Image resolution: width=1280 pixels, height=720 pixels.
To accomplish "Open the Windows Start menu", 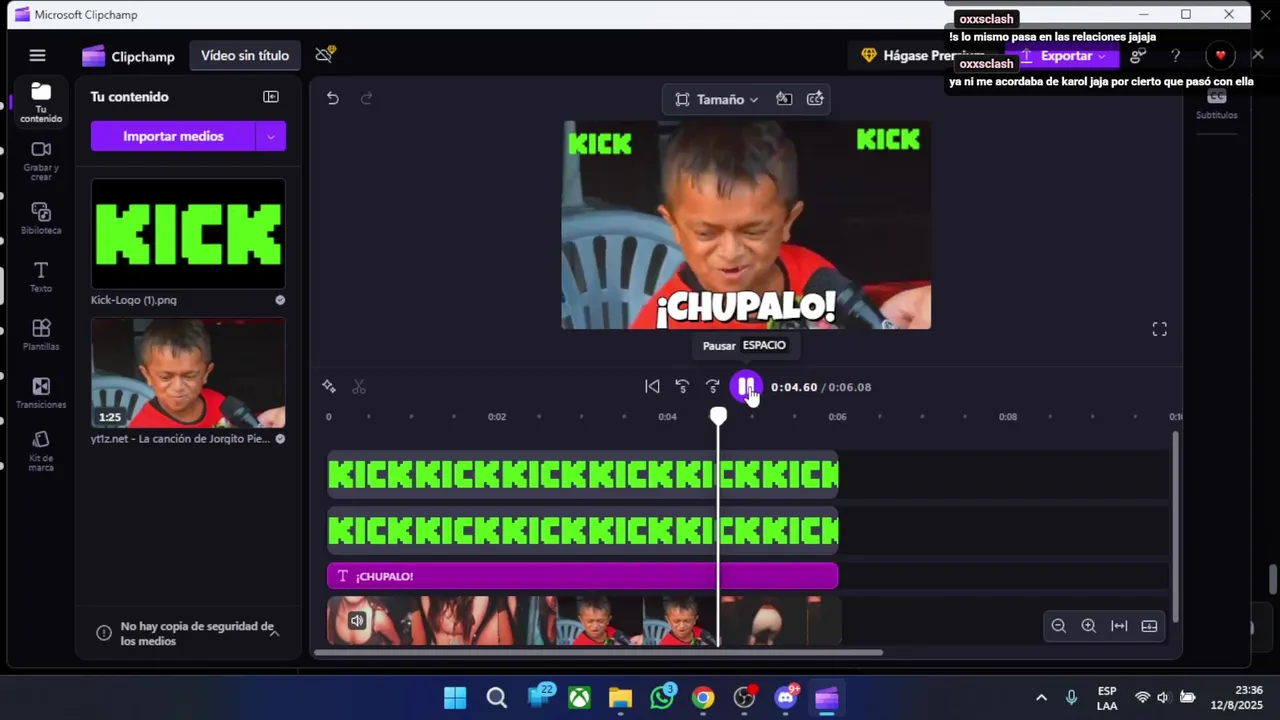I will click(455, 698).
